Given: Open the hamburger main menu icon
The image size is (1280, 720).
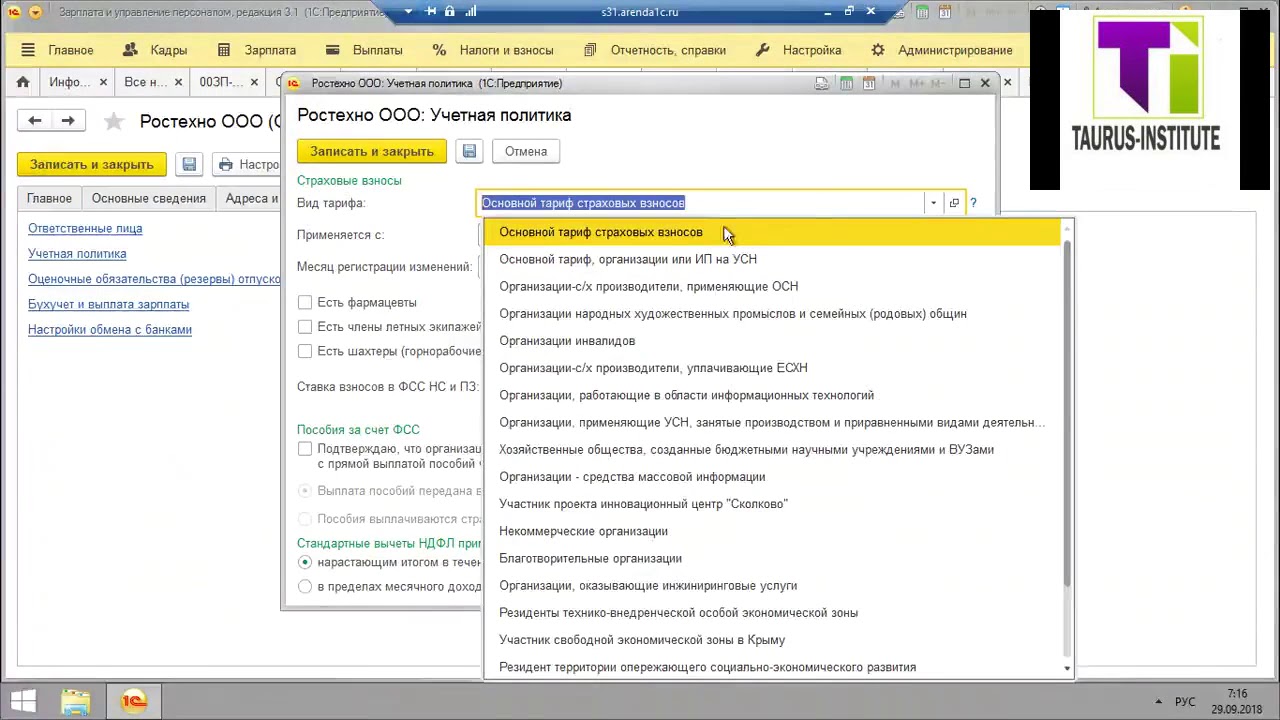Looking at the screenshot, I should pos(28,50).
